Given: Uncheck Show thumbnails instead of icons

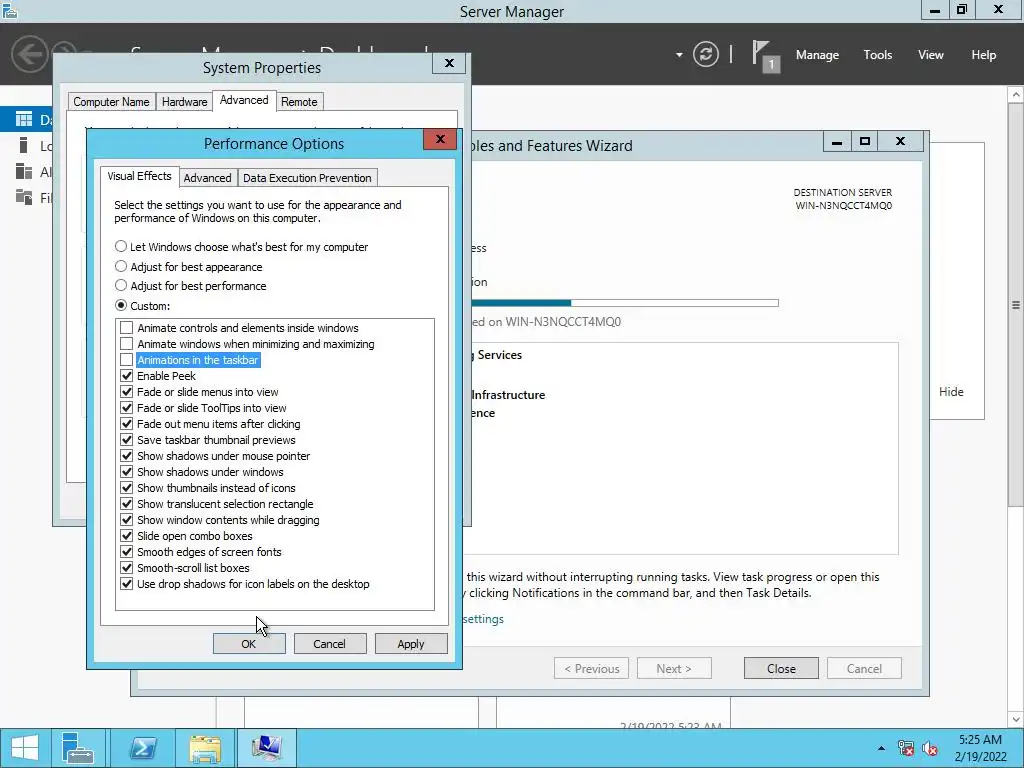Looking at the screenshot, I should (x=127, y=488).
